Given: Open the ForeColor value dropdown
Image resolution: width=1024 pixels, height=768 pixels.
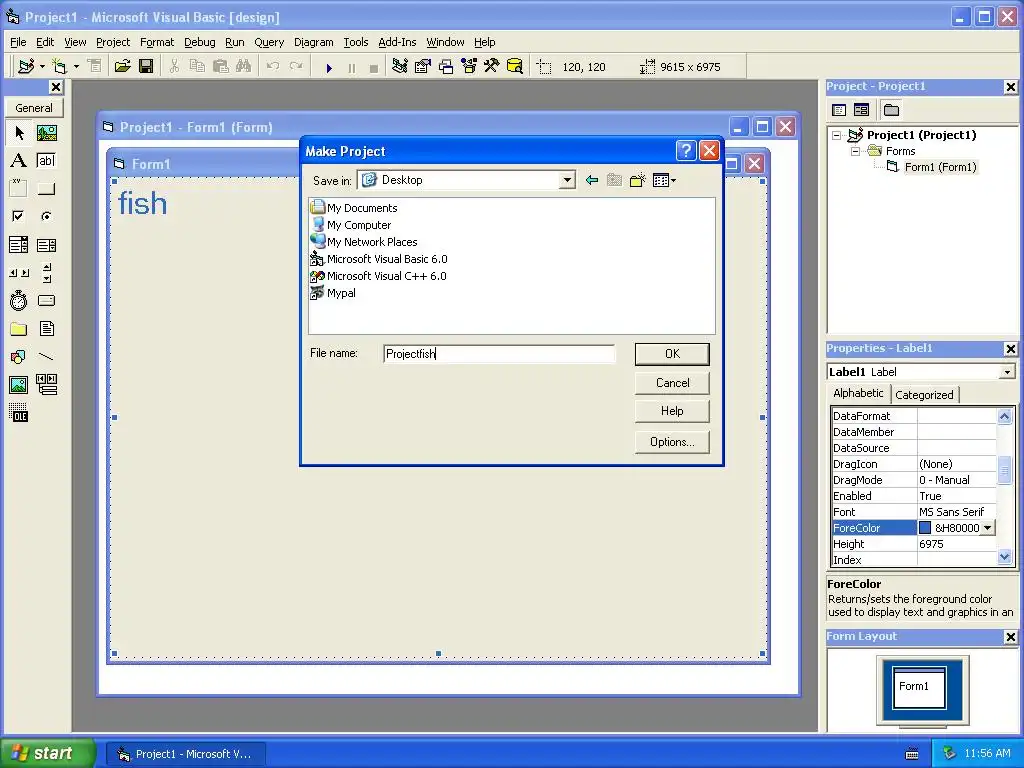Looking at the screenshot, I should click(987, 528).
